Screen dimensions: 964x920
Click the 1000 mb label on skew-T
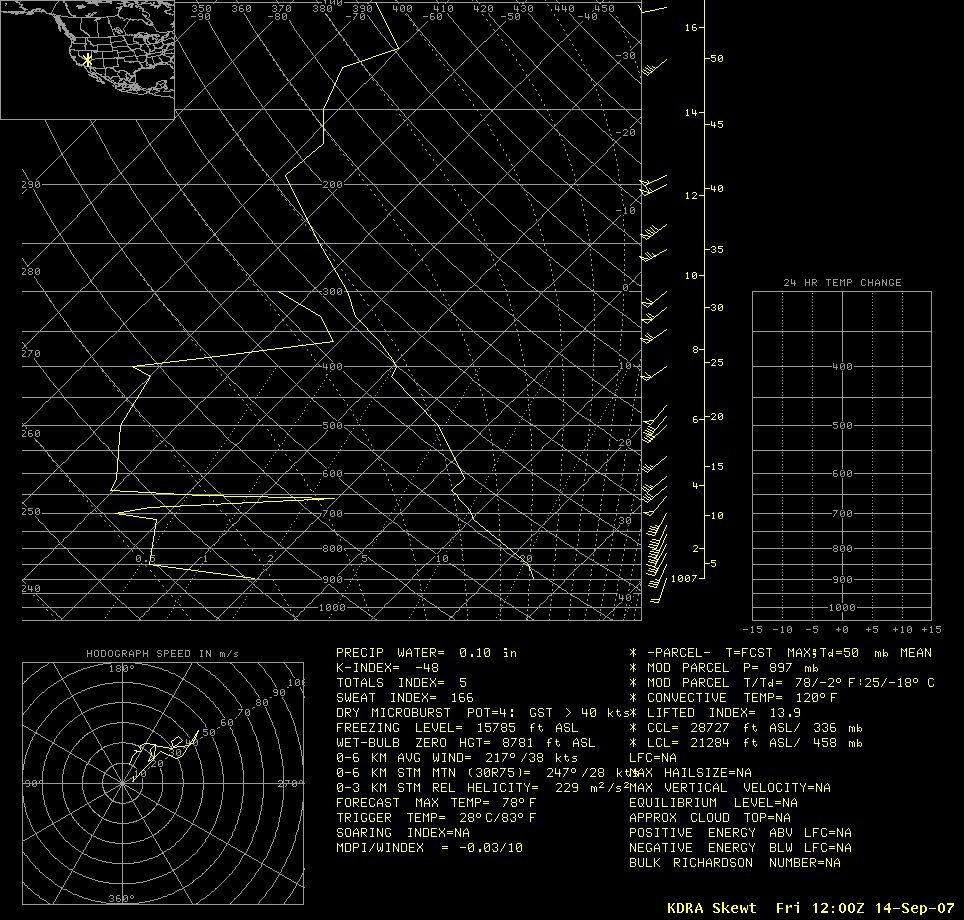[332, 608]
